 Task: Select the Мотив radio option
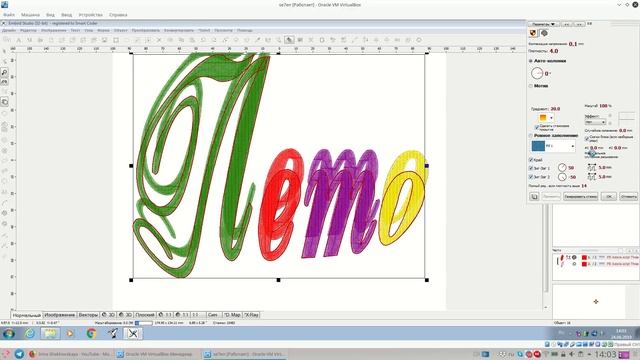coord(531,86)
